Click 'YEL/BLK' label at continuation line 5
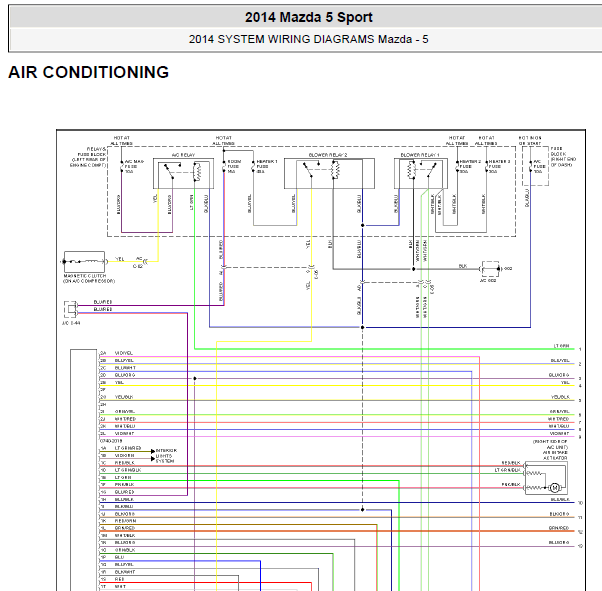This screenshot has width=602, height=591. tap(560, 397)
